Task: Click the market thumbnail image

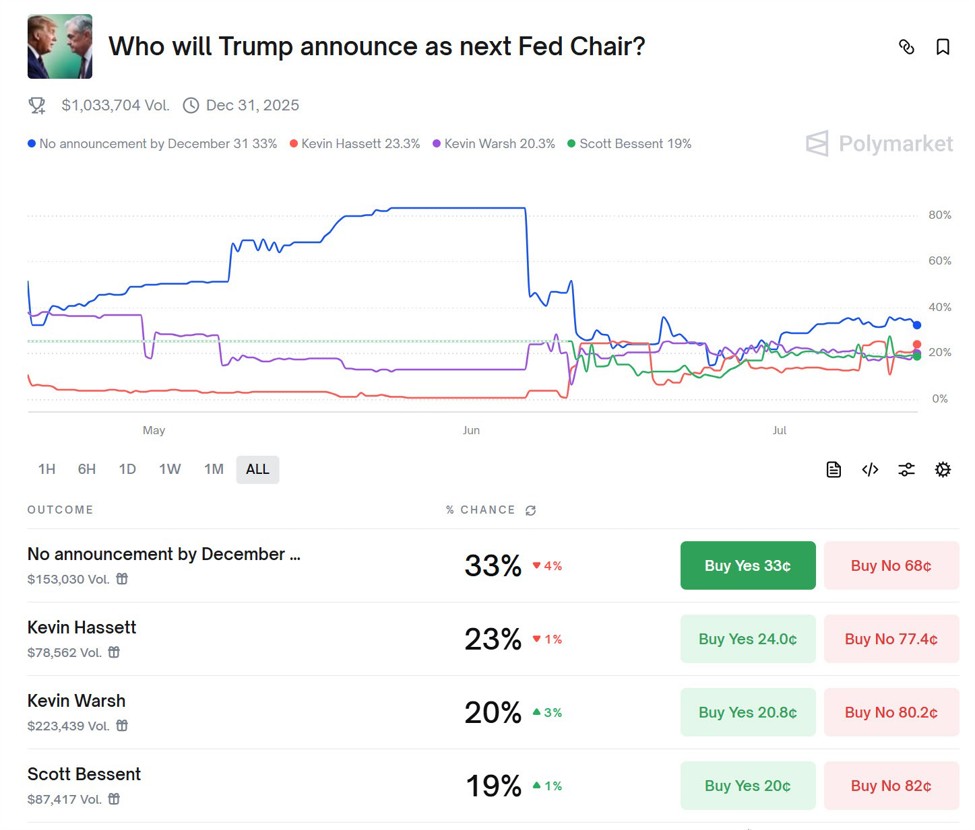Action: click(x=60, y=47)
